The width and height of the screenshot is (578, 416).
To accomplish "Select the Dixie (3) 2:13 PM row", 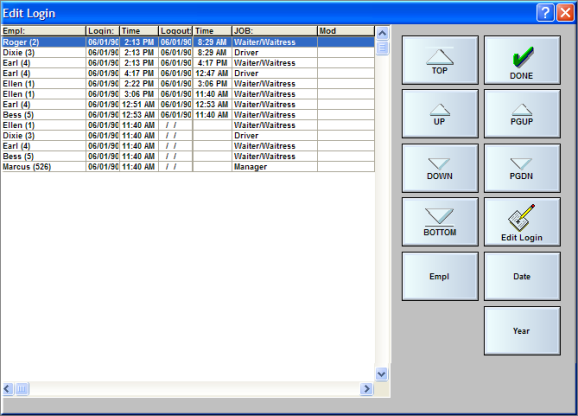I will [188, 53].
